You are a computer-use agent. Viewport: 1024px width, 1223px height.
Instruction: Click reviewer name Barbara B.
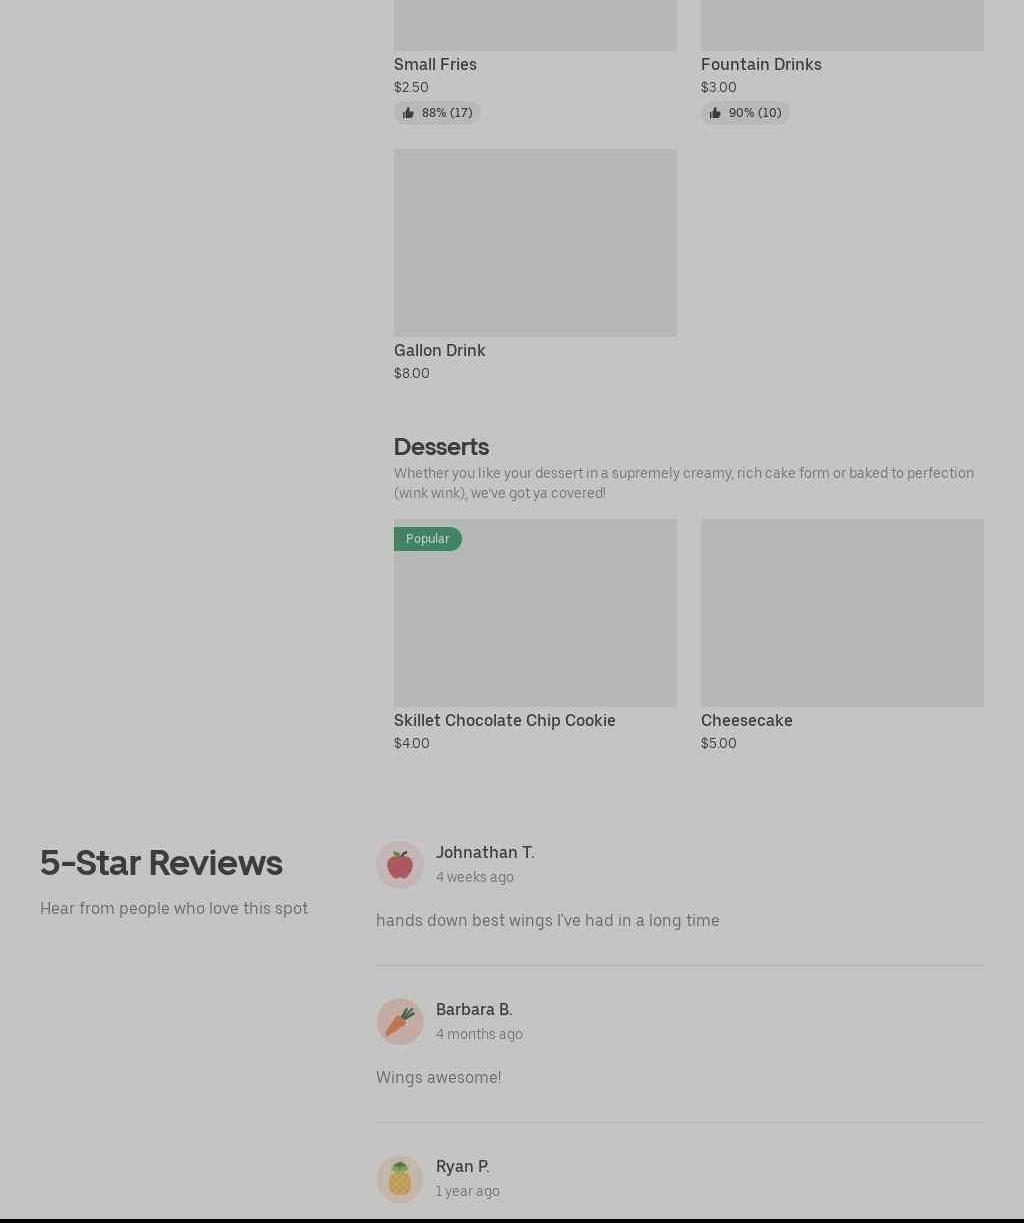(474, 1009)
